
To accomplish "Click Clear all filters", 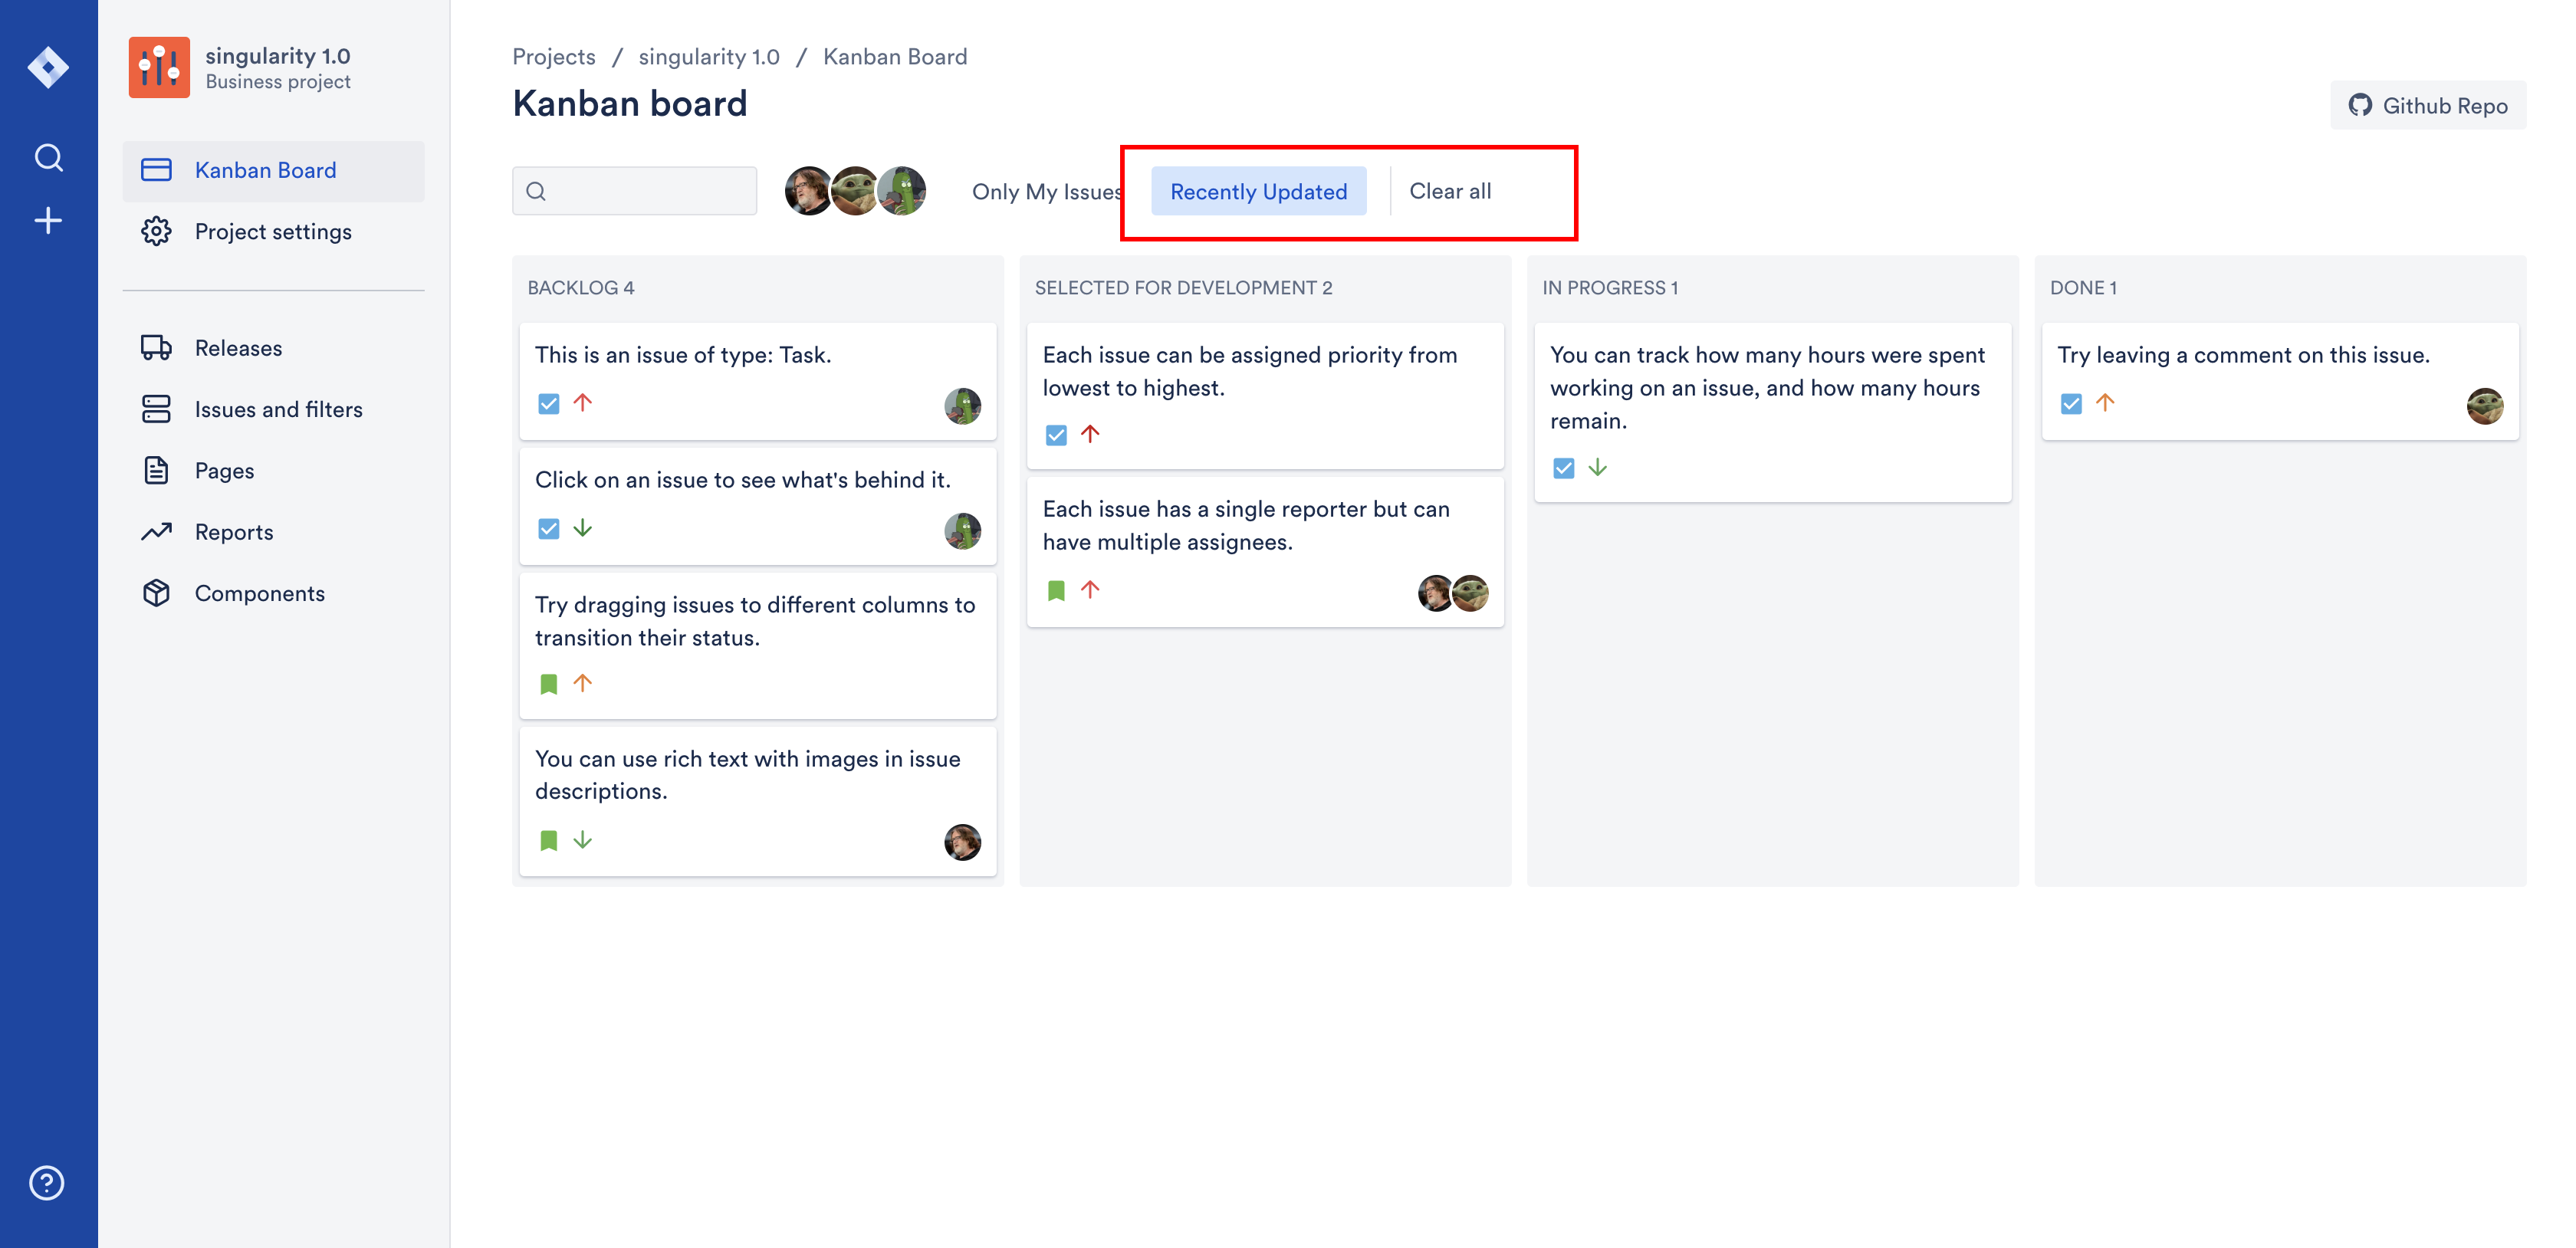I will (1449, 191).
